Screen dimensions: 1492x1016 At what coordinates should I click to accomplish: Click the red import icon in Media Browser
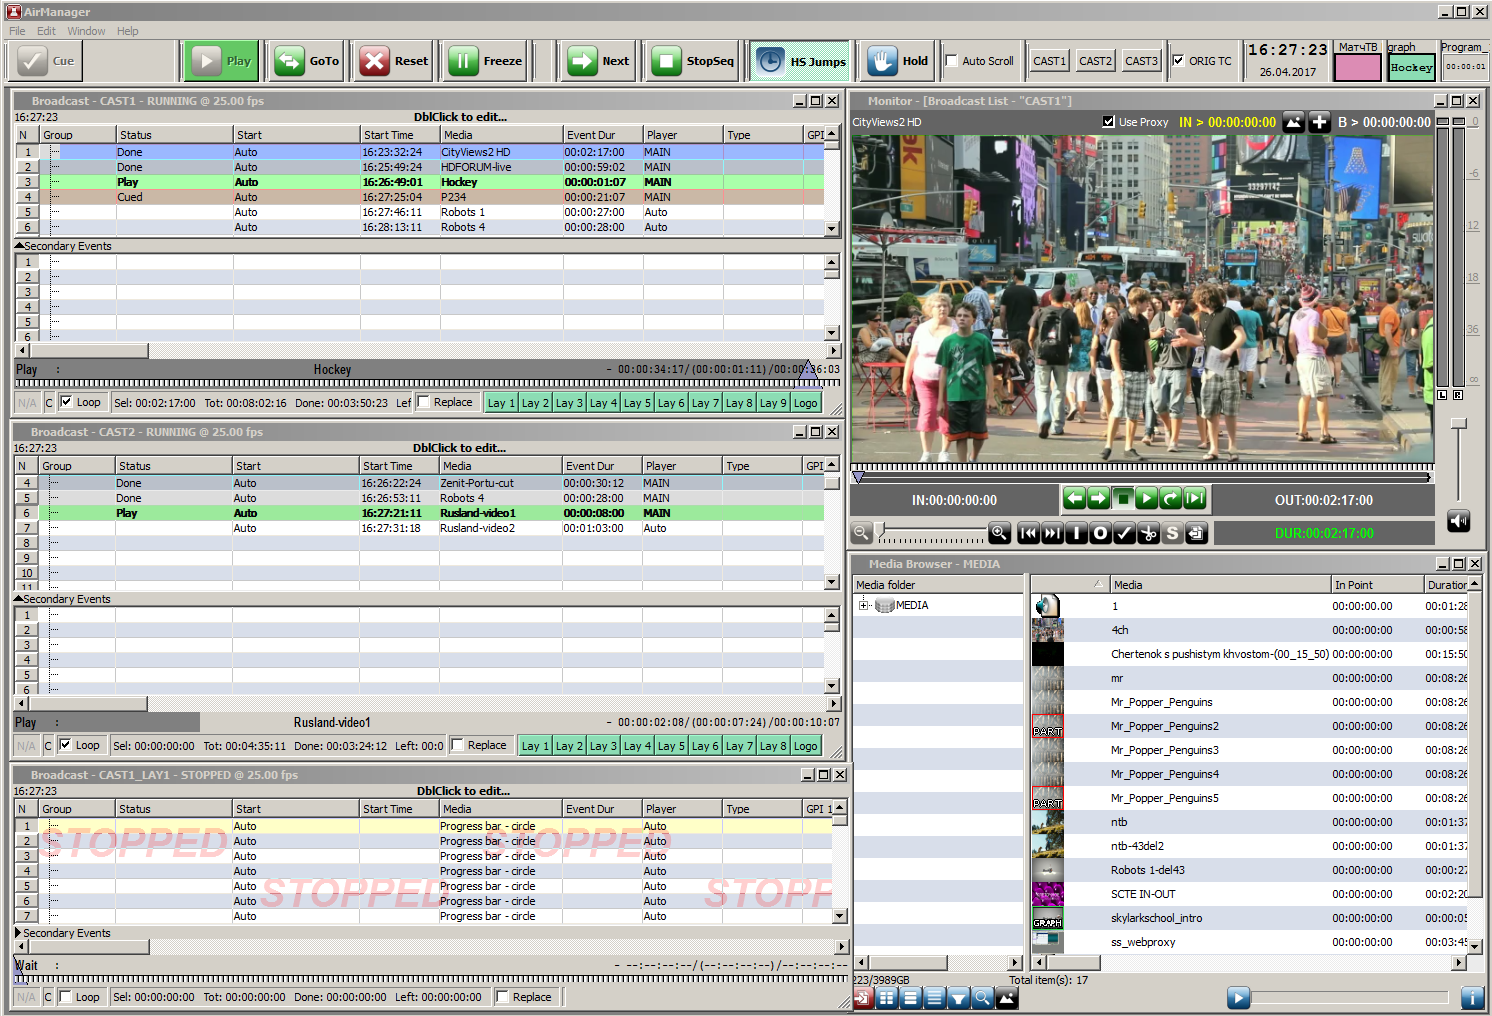click(x=862, y=997)
